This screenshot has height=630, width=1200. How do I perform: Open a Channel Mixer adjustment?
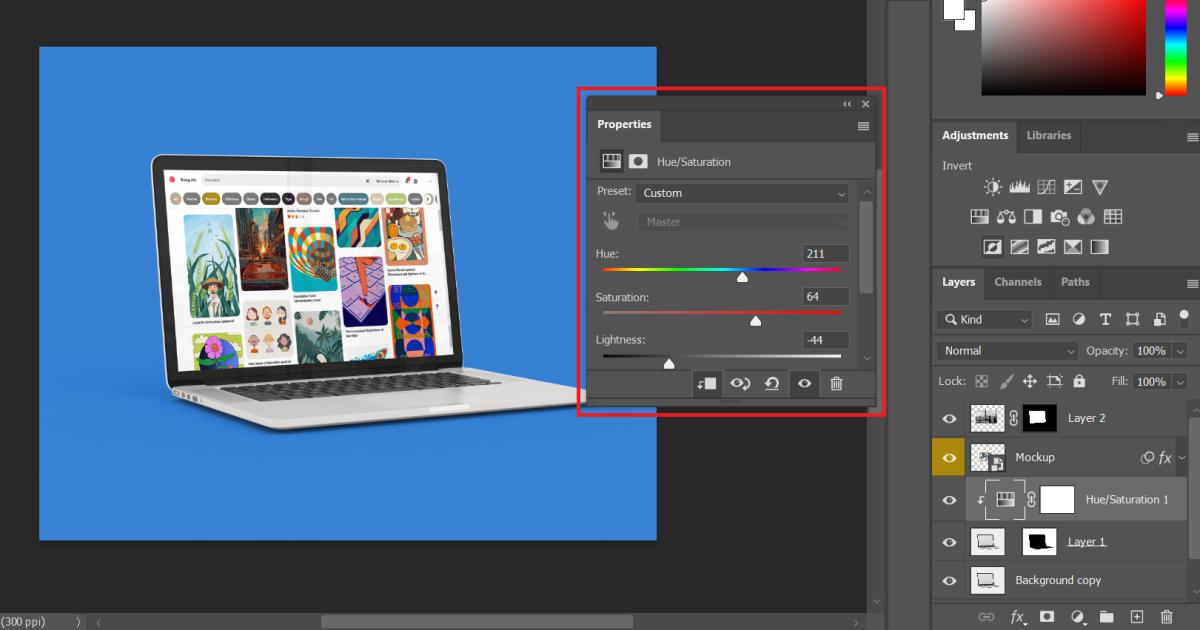tap(1086, 216)
